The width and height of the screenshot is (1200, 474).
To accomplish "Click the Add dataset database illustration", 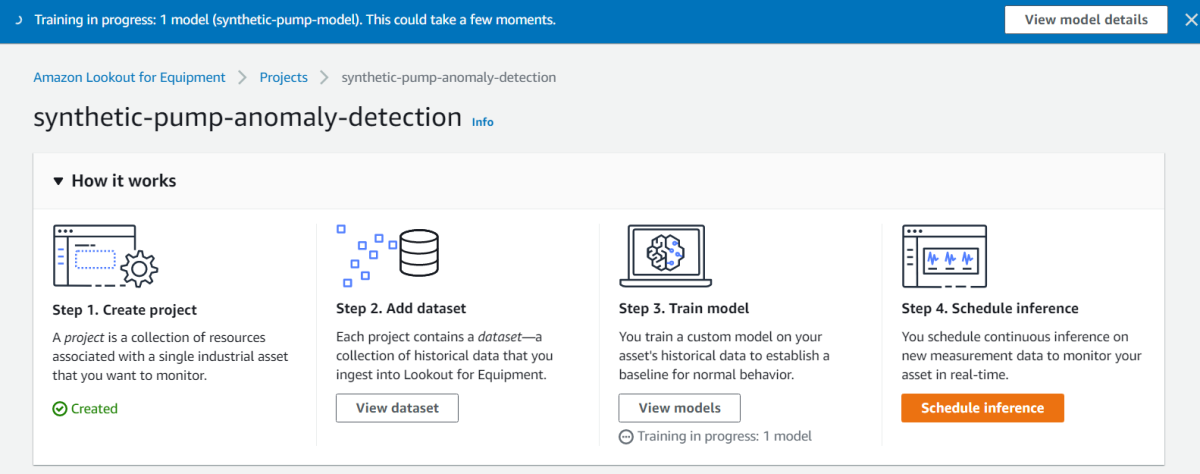I will coord(388,254).
